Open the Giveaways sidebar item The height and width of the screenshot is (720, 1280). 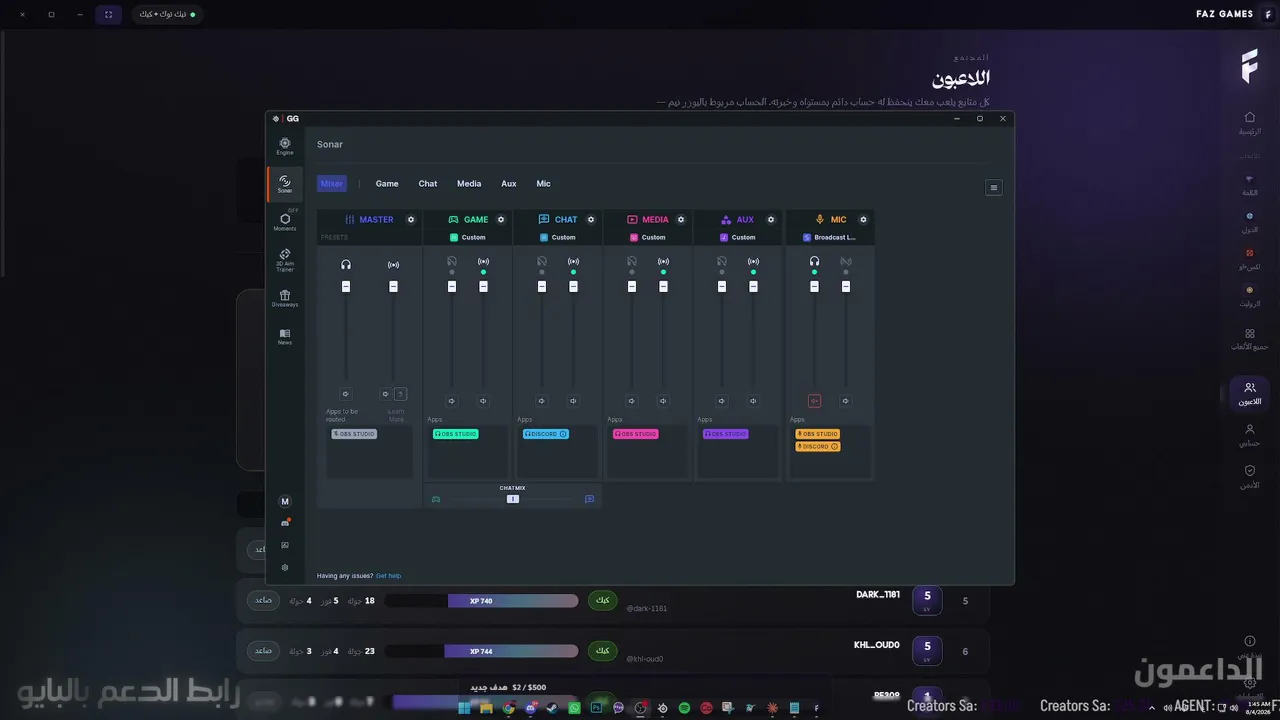(x=285, y=298)
